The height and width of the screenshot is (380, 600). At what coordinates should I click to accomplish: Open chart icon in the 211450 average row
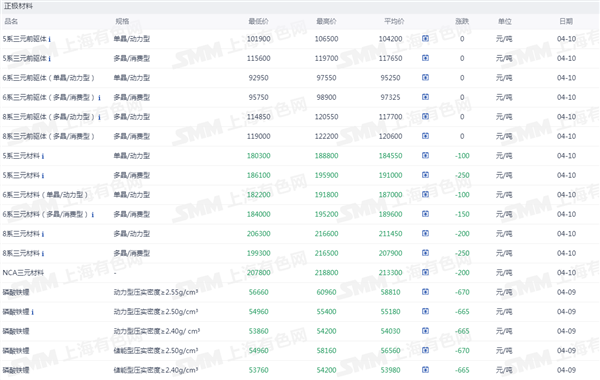[425, 233]
